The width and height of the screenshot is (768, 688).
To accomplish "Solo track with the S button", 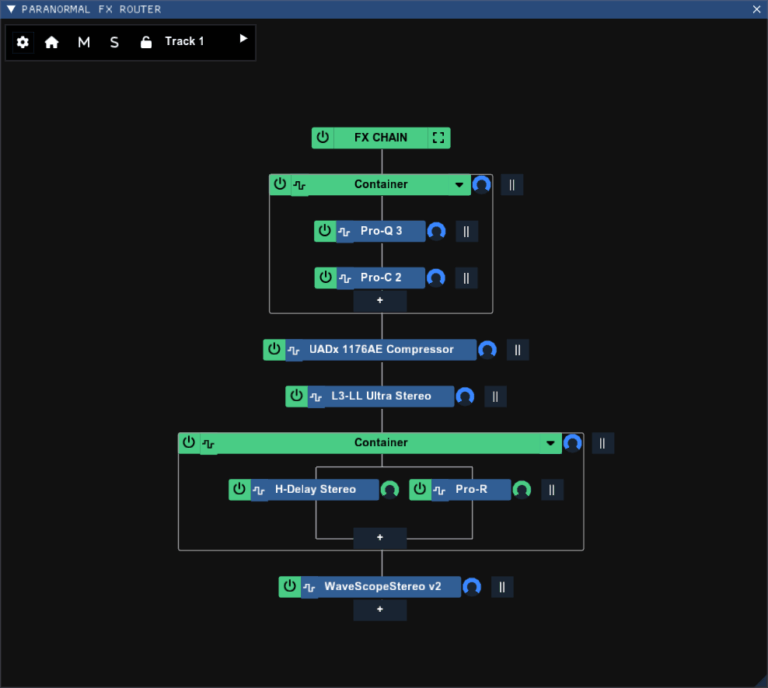I will tap(114, 43).
